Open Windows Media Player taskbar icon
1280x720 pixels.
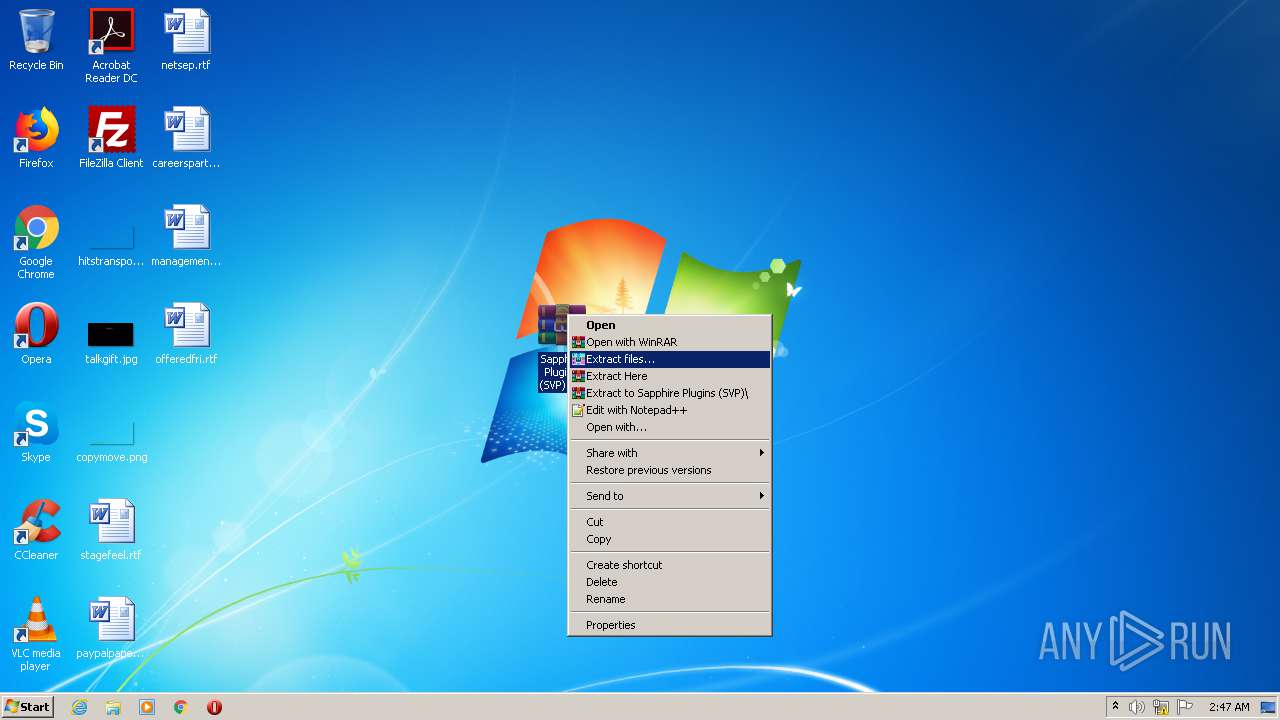point(147,707)
